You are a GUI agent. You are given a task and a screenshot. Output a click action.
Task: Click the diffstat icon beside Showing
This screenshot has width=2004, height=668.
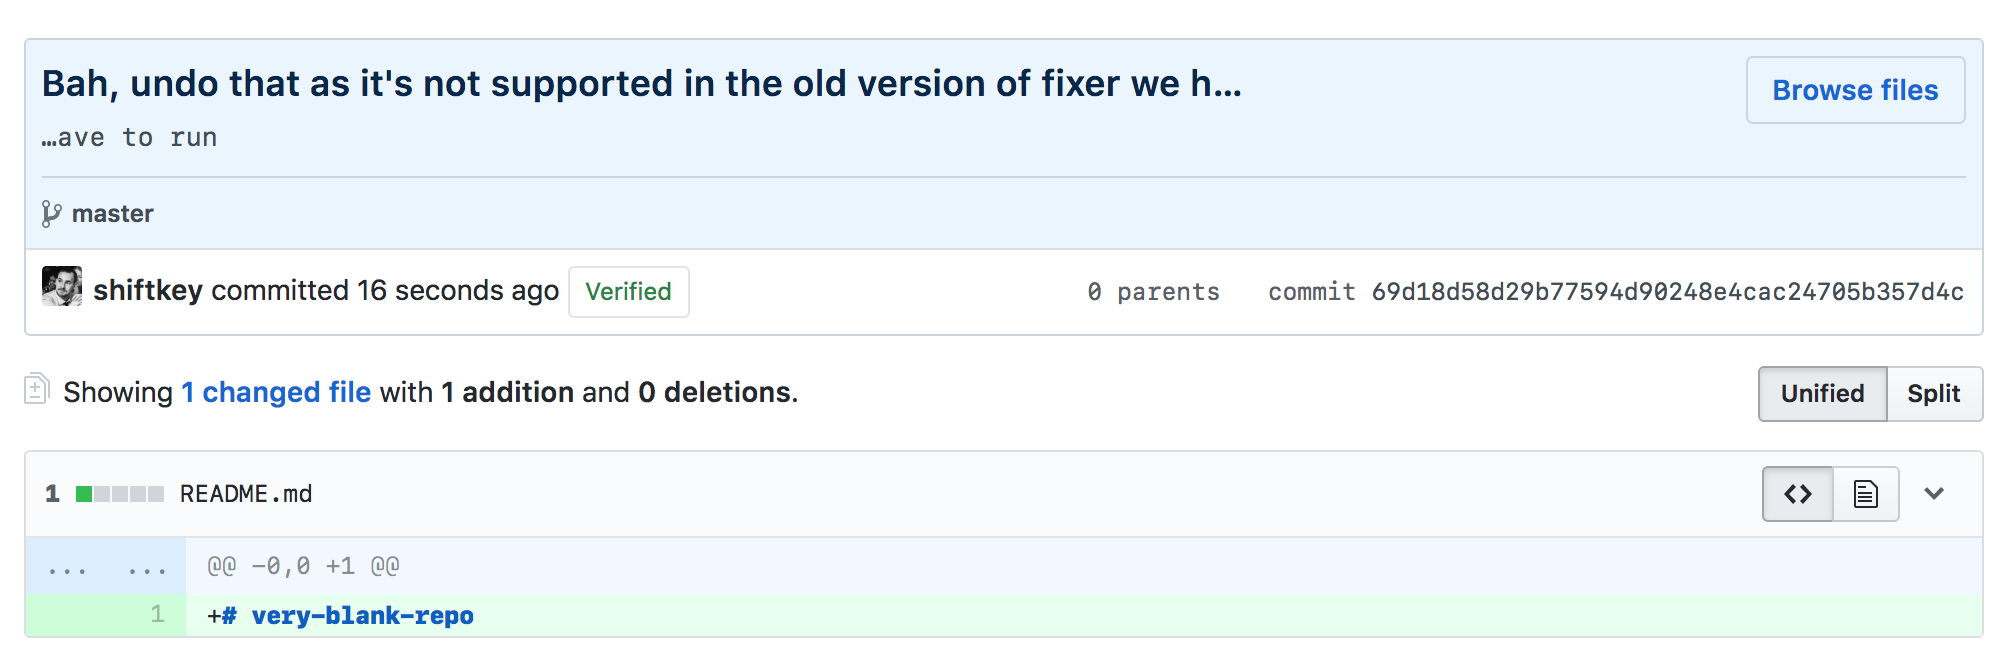[x=37, y=391]
